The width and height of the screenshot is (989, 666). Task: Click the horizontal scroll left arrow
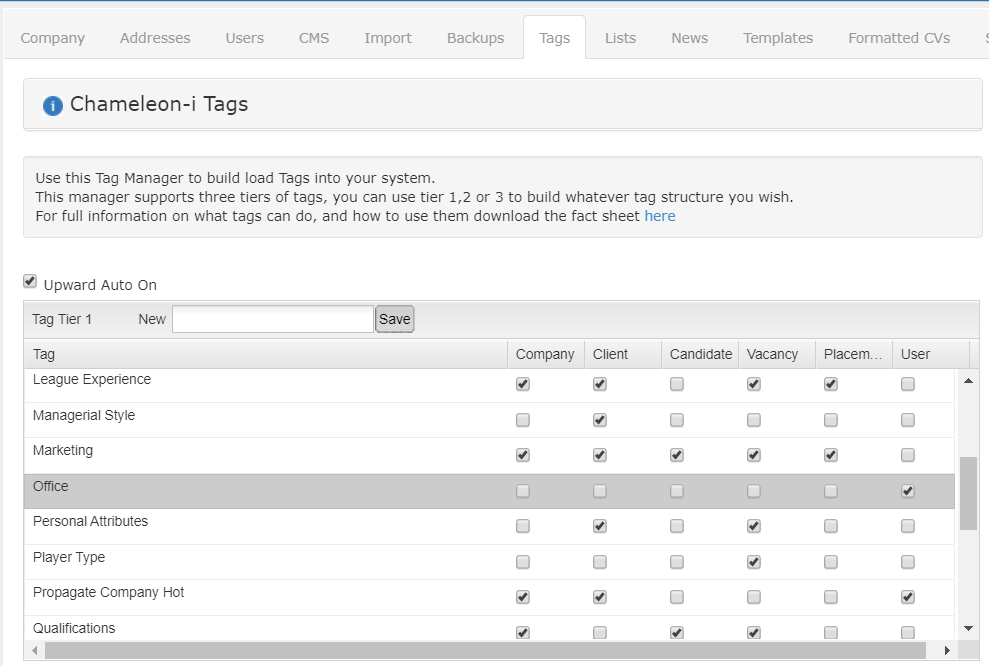pos(34,650)
